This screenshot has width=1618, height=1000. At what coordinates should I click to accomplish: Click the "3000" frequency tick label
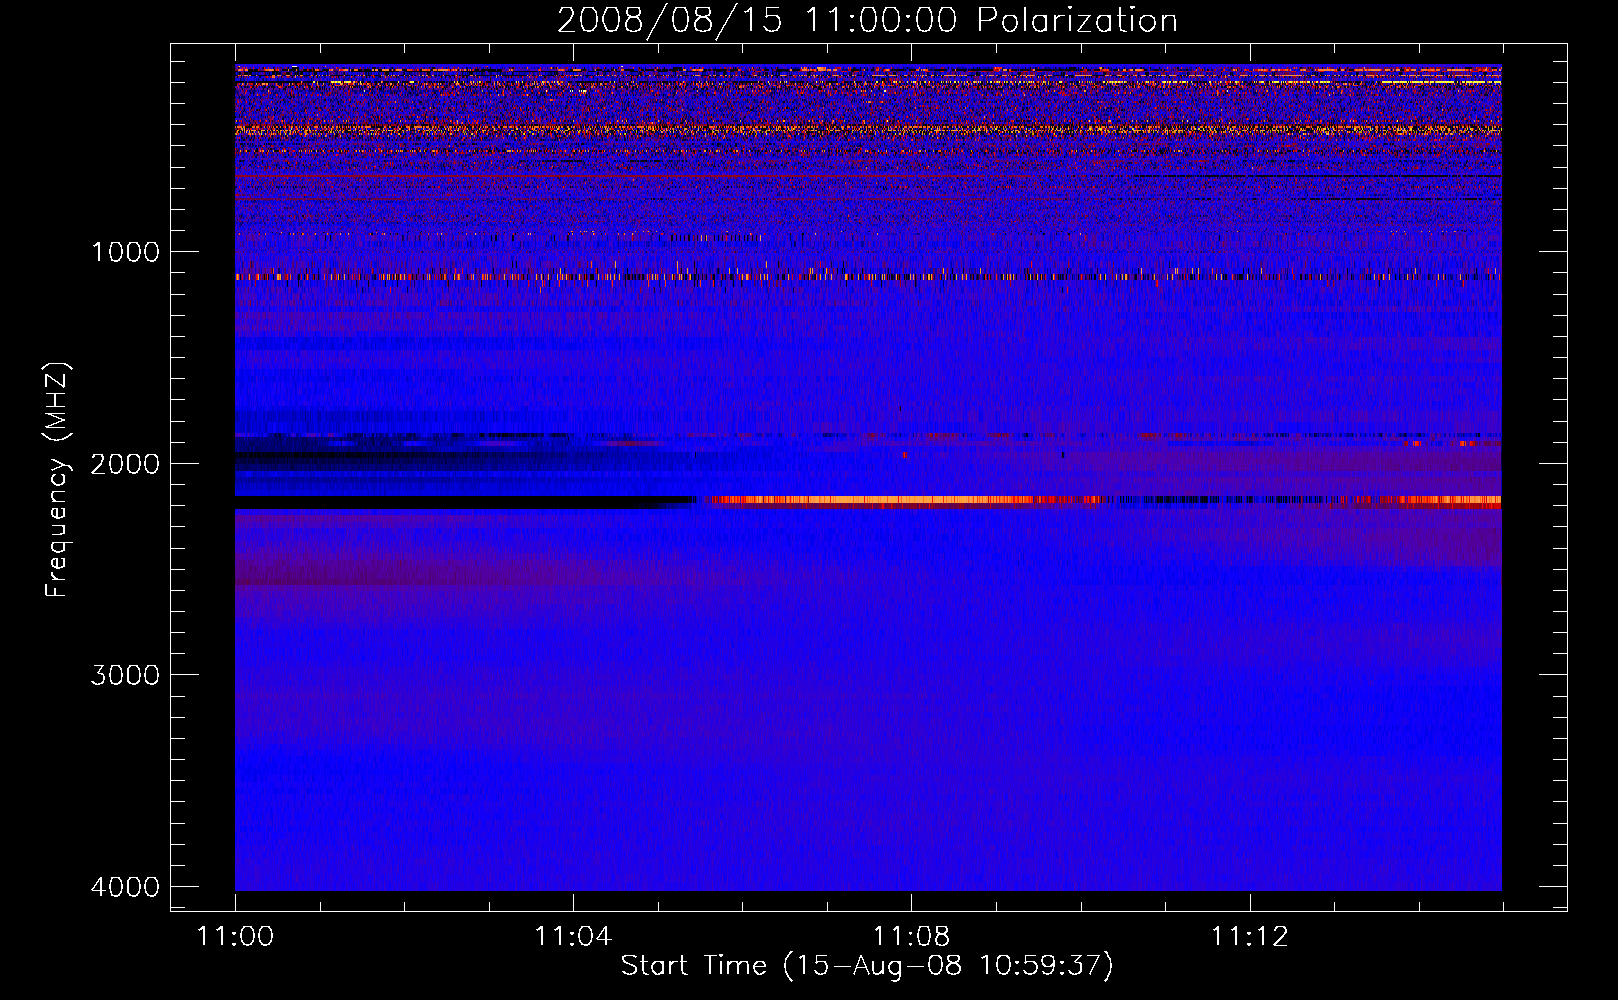coord(125,675)
